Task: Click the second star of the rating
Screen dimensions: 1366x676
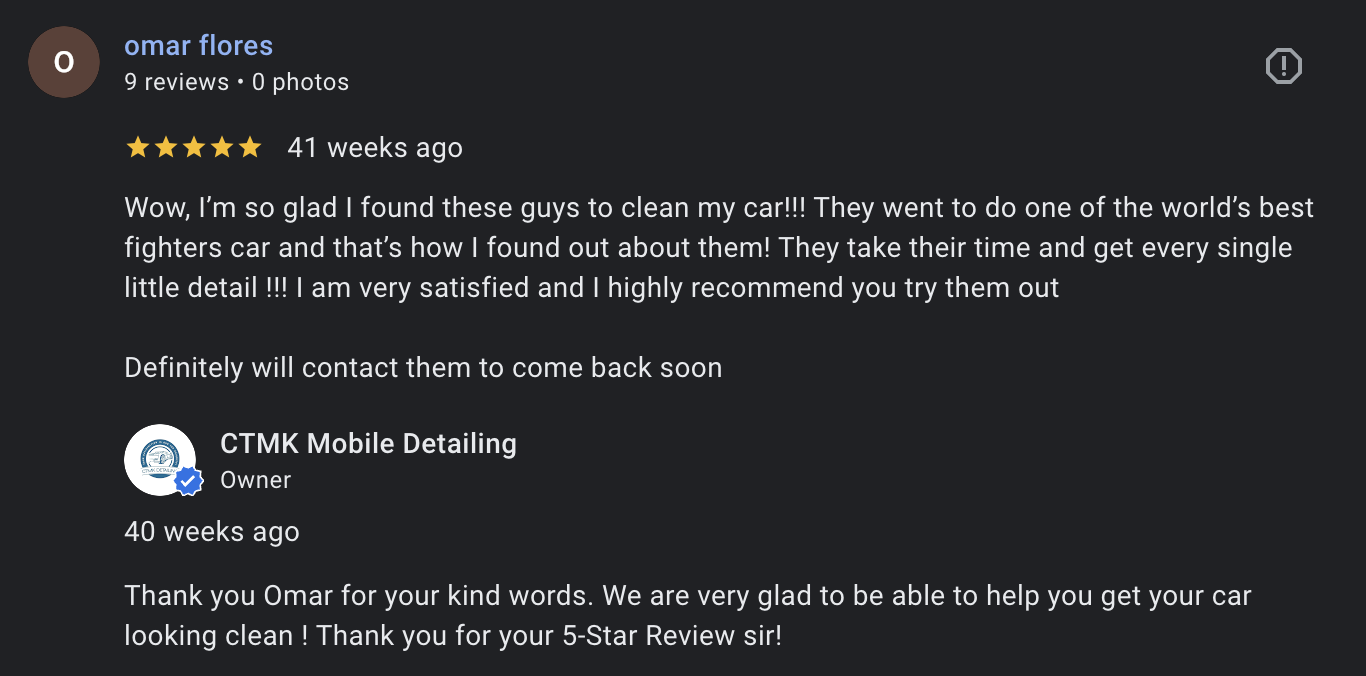Action: tap(165, 148)
